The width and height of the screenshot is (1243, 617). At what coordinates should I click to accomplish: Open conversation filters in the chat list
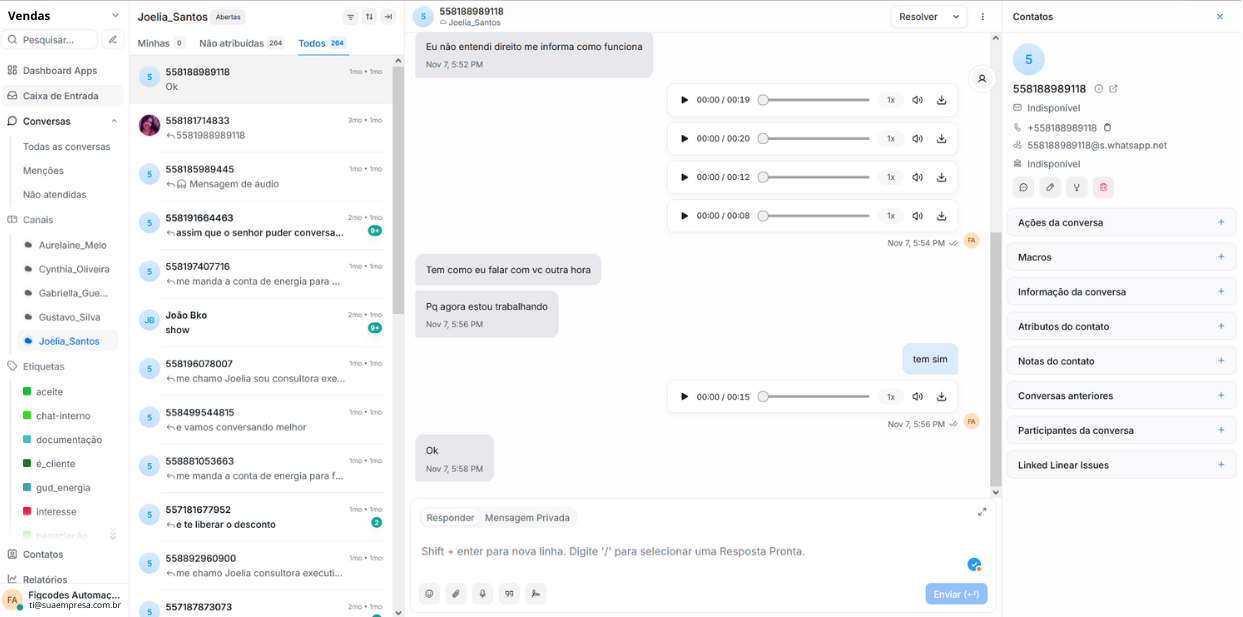pyautogui.click(x=350, y=17)
